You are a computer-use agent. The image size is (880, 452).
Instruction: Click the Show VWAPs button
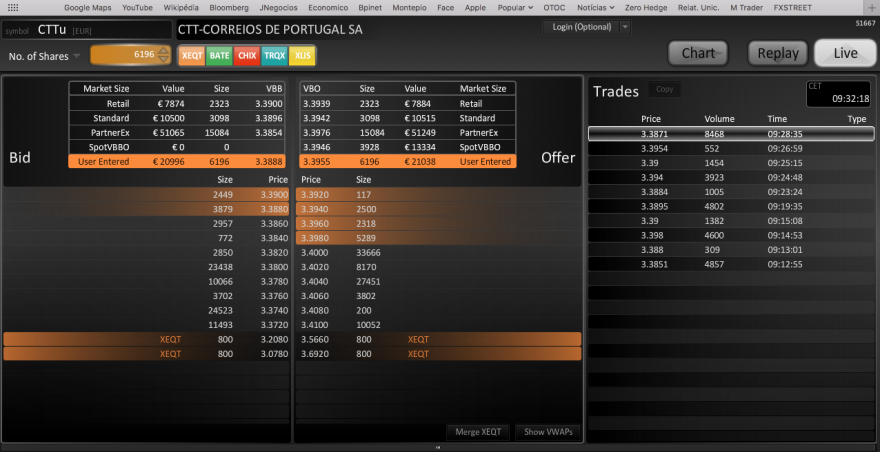(x=547, y=432)
